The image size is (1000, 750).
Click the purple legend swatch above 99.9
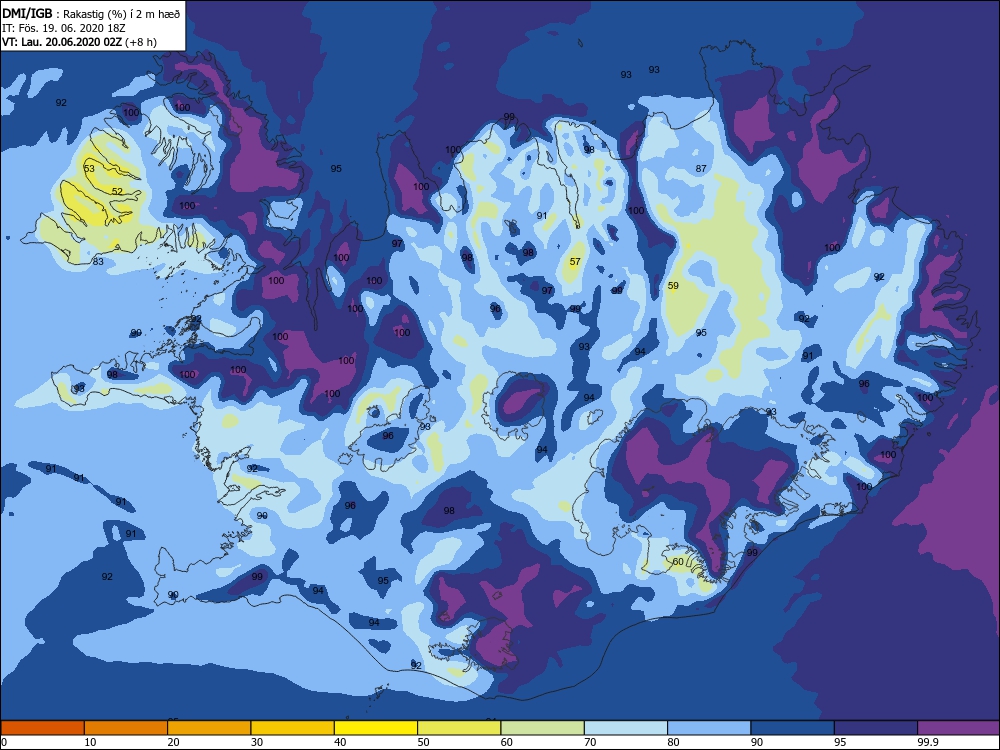tap(959, 728)
